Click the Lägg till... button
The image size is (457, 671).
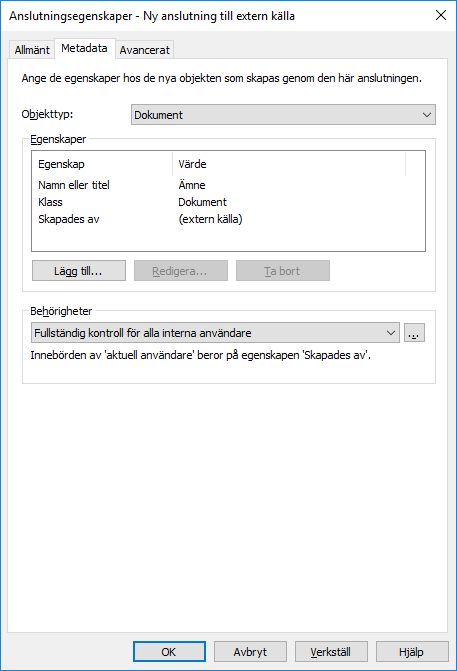pyautogui.click(x=79, y=270)
